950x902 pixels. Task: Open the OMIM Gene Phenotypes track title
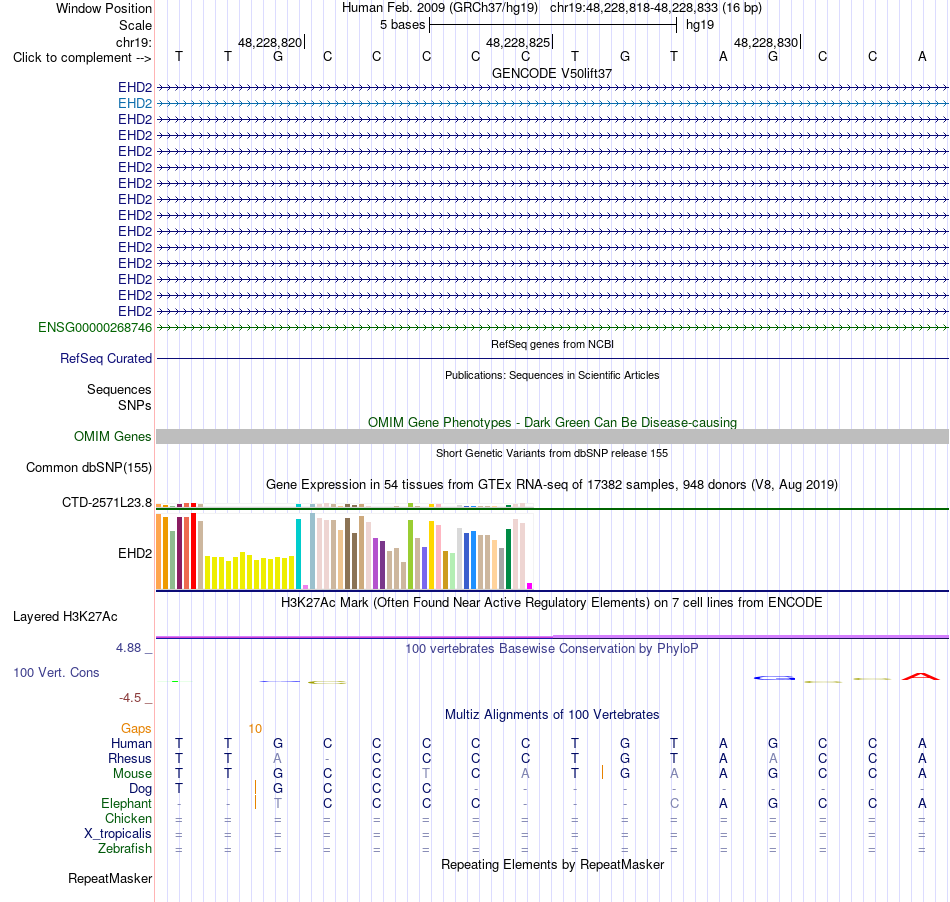pyautogui.click(x=553, y=422)
